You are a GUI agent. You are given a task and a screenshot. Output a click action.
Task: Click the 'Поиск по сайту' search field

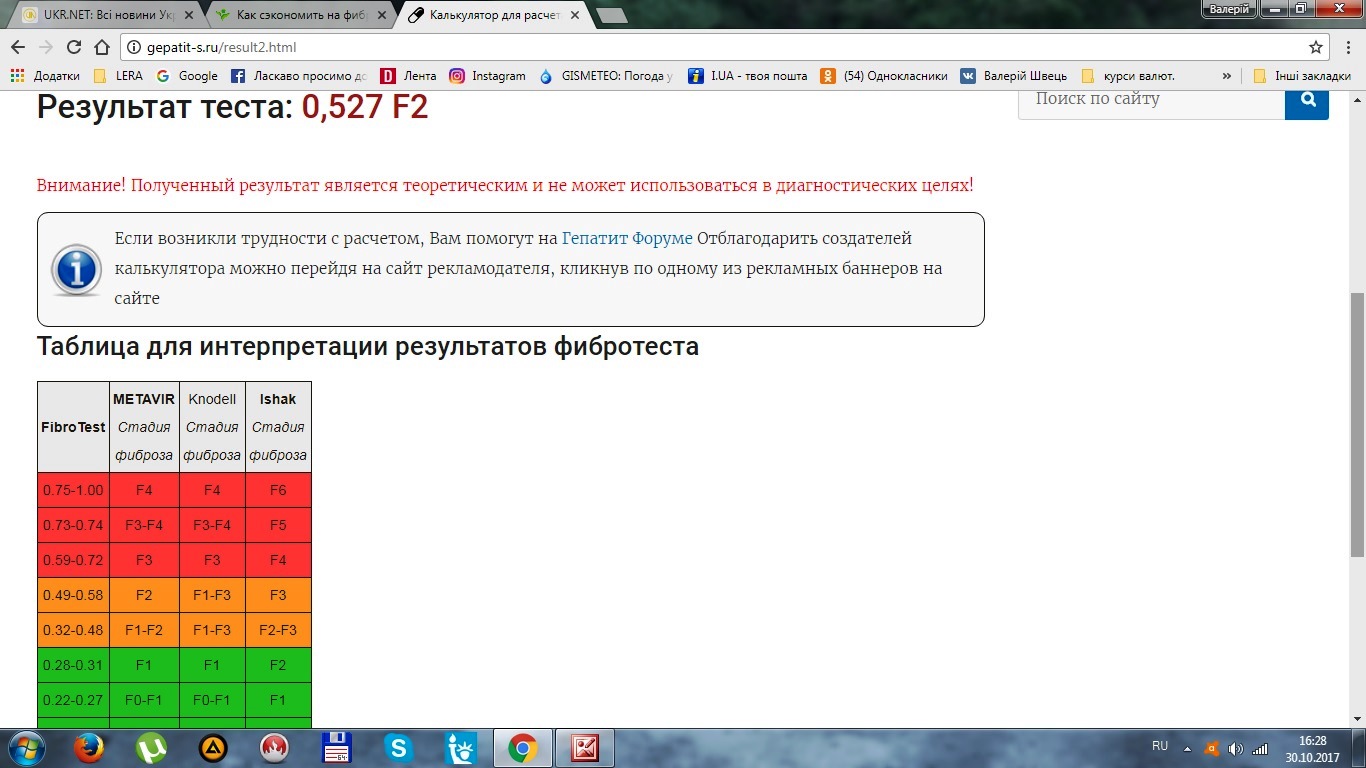click(1151, 99)
